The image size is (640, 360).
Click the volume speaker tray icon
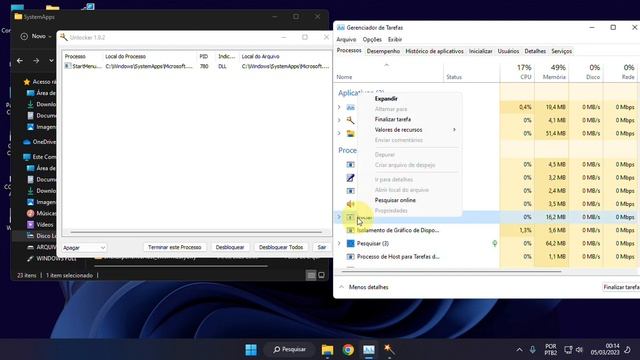[x=579, y=350]
